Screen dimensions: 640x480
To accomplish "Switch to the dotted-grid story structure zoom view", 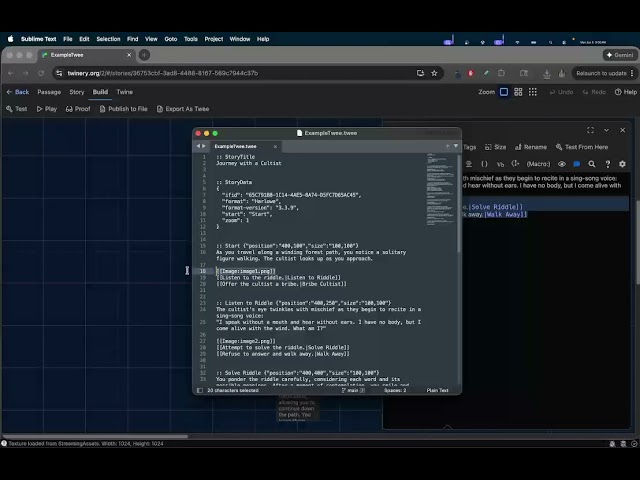I will (533, 92).
